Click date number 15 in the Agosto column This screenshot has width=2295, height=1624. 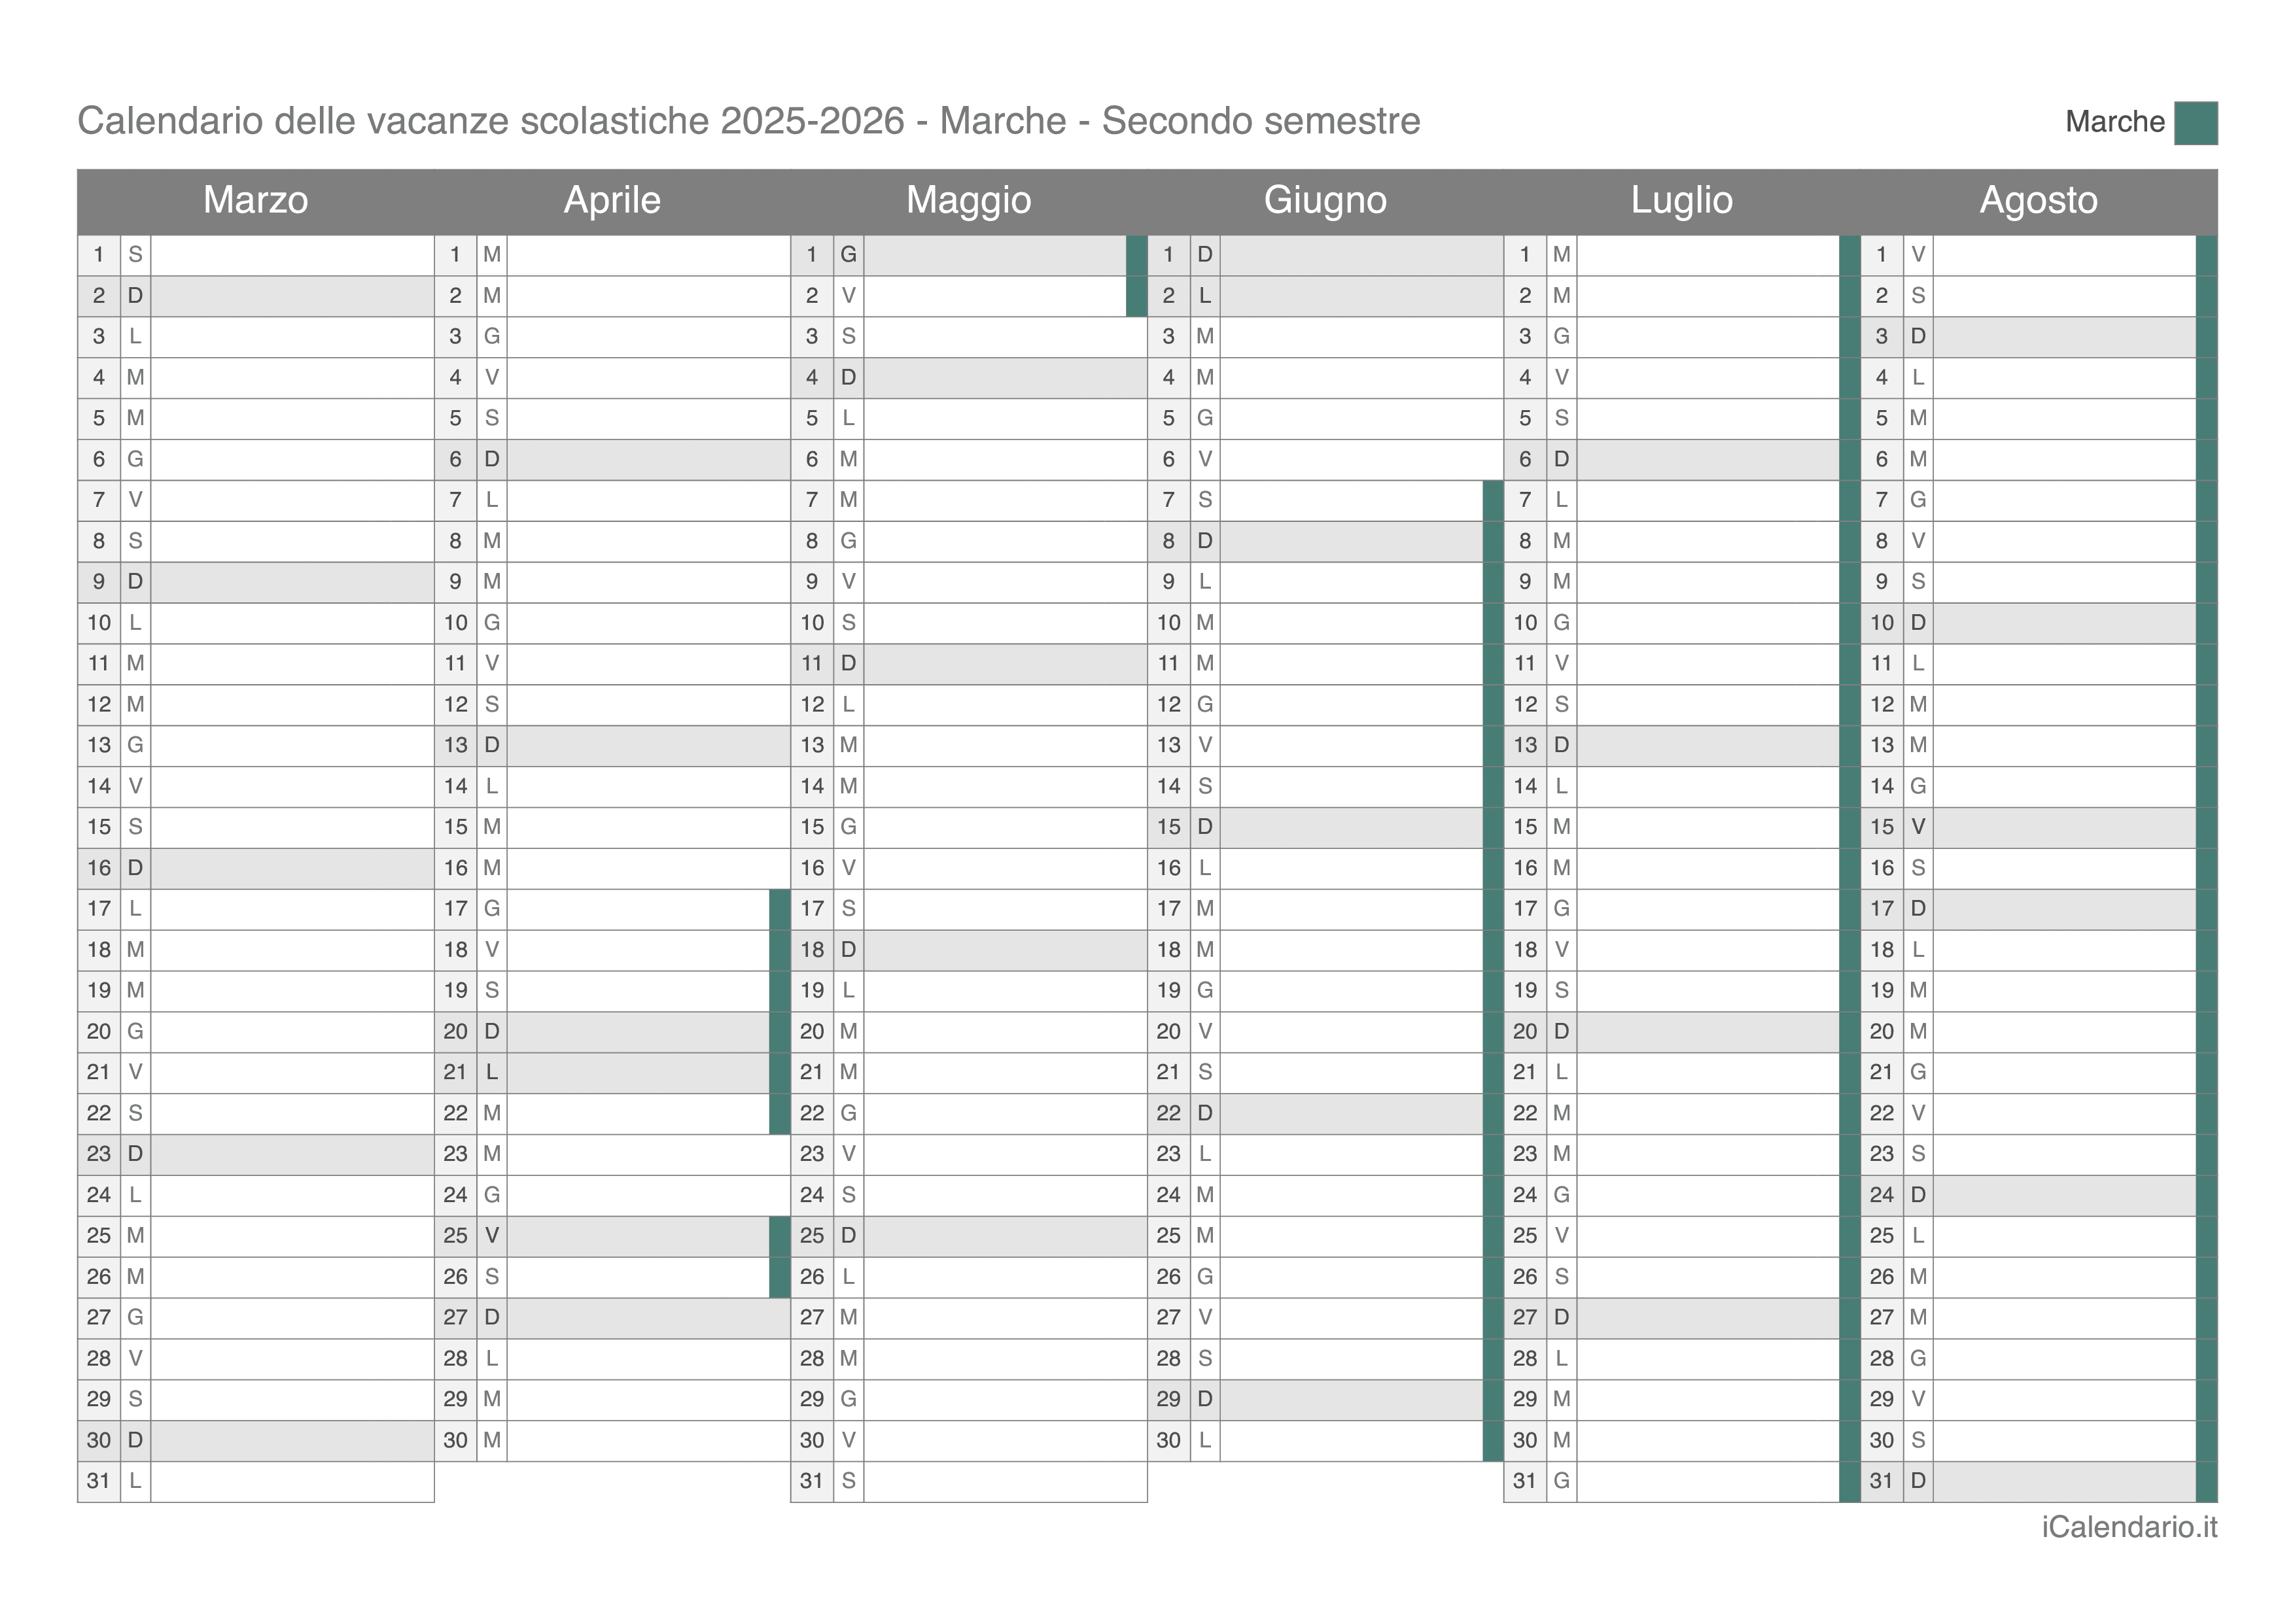1882,827
